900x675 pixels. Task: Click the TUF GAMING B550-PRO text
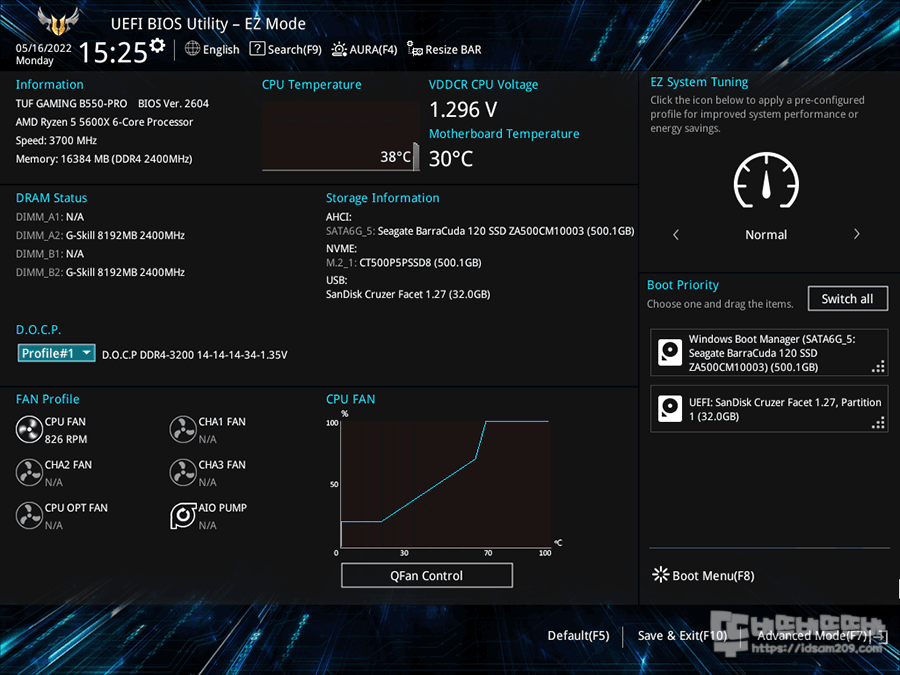(x=71, y=103)
